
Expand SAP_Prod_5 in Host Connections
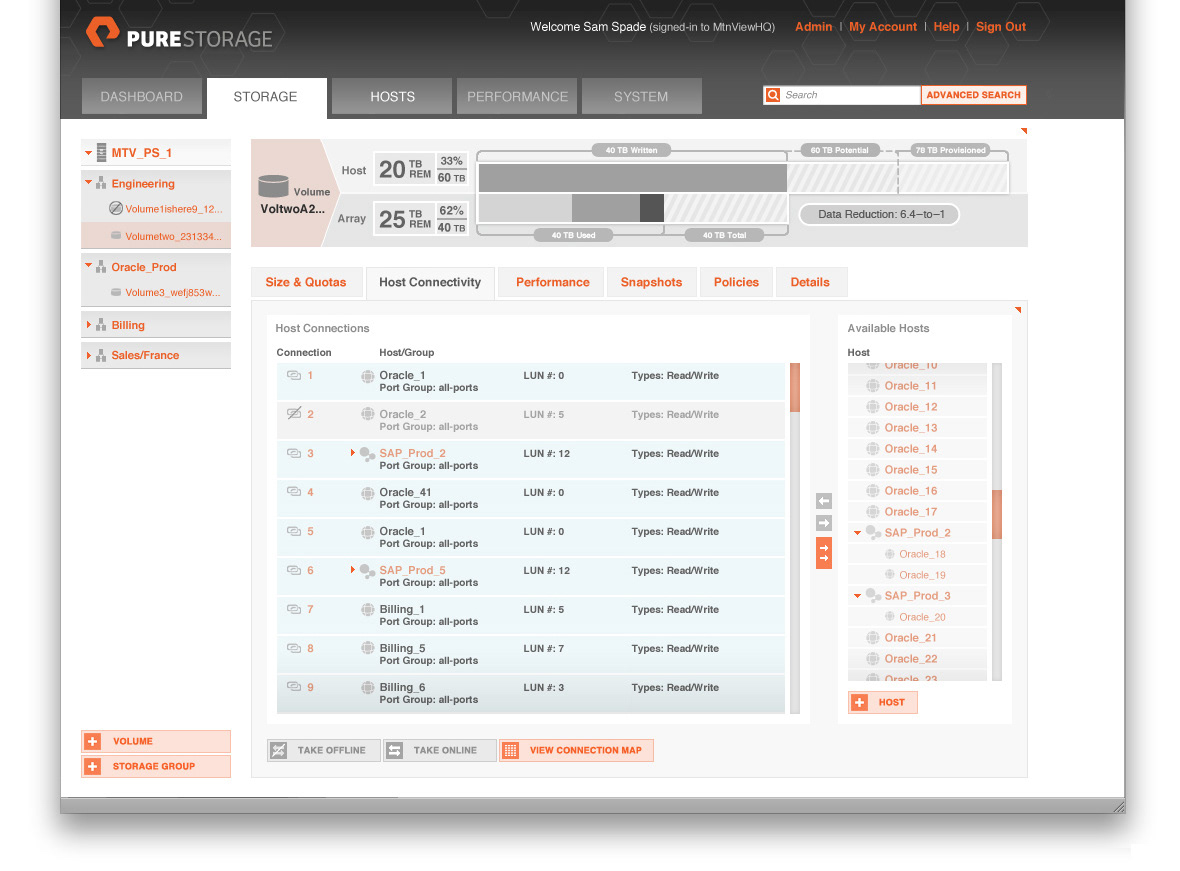352,569
